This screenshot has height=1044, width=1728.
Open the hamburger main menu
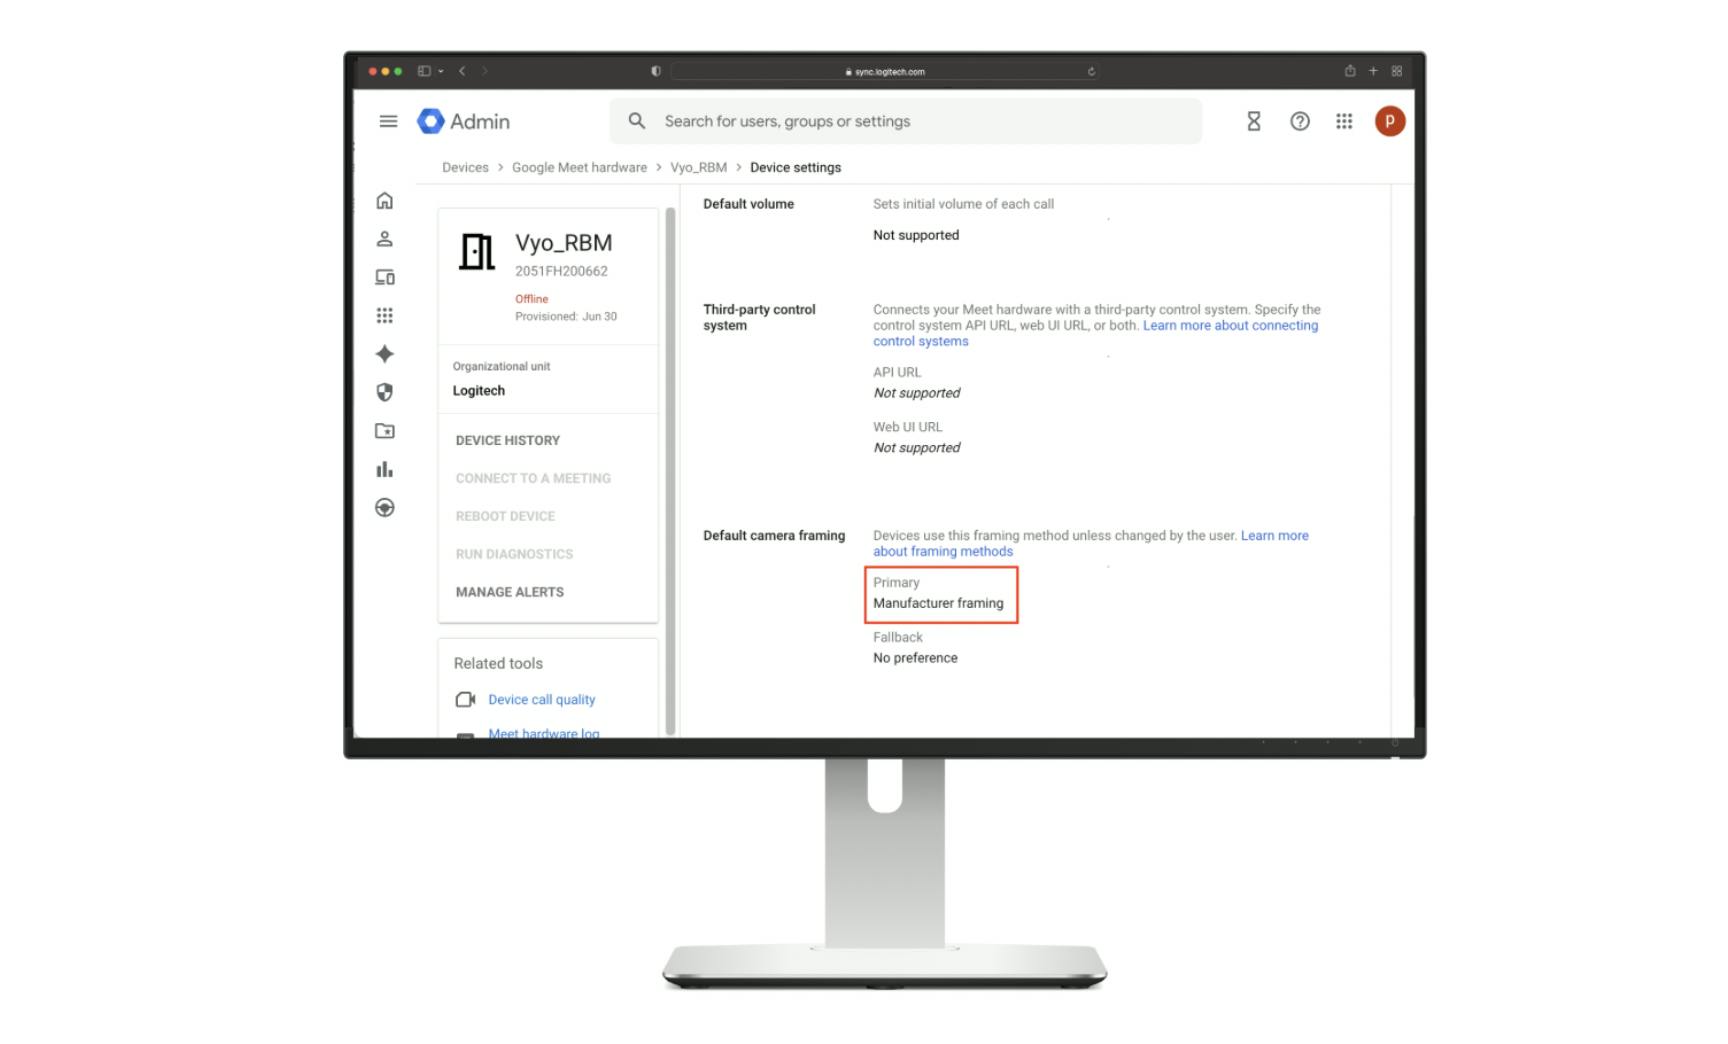tap(388, 121)
